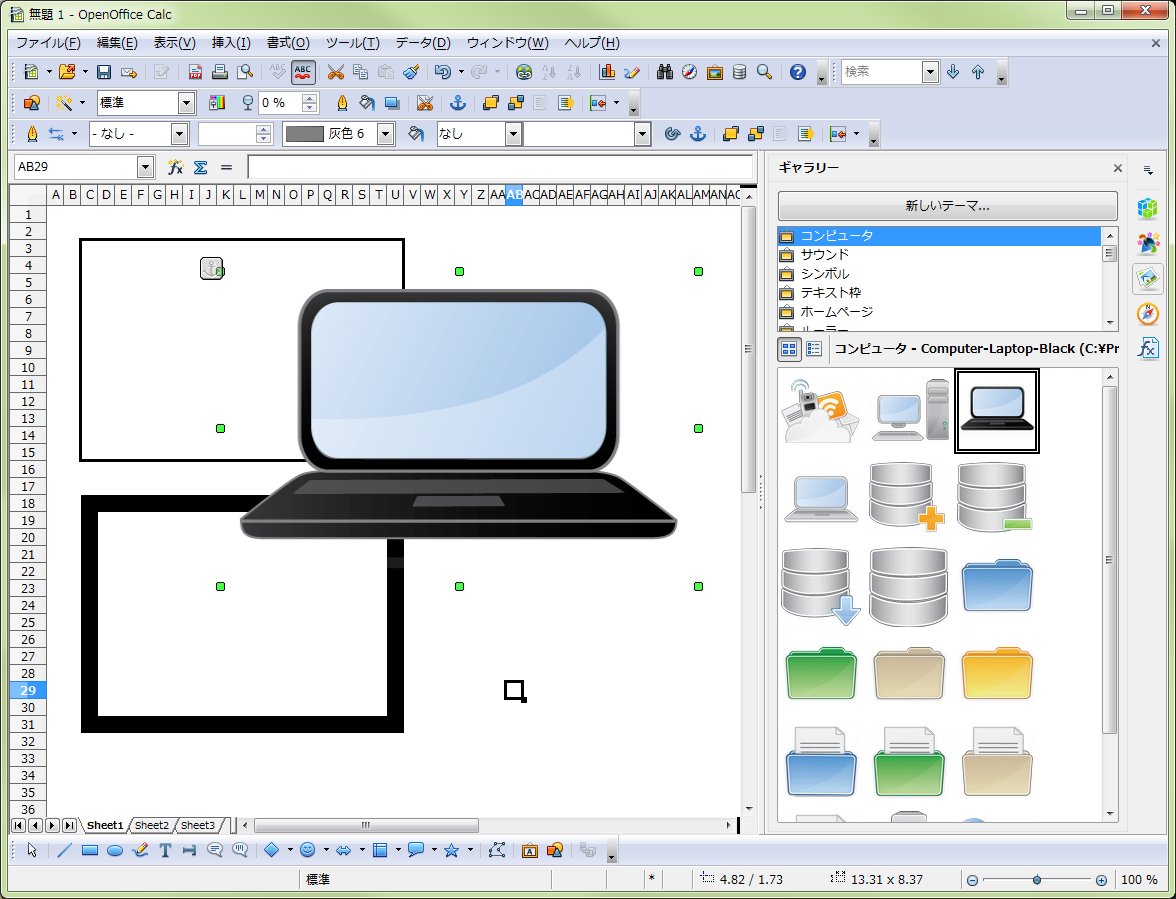Open the ファイル(F) menu
This screenshot has height=899, width=1176.
(48, 43)
